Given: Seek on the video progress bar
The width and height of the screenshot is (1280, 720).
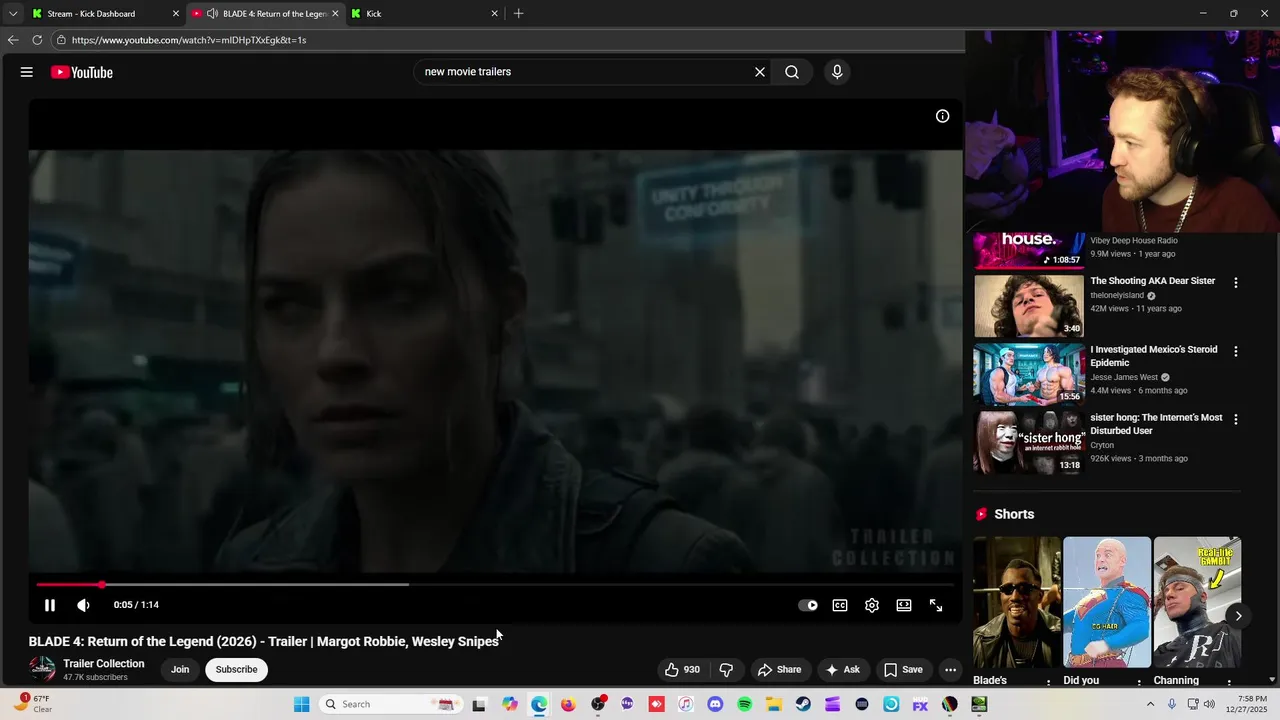Looking at the screenshot, I should click(495, 584).
